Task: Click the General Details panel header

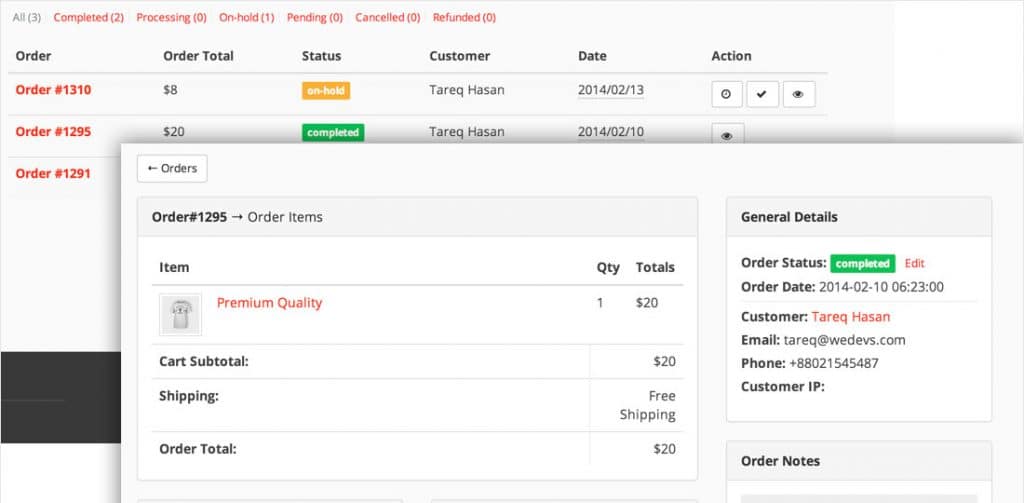Action: pyautogui.click(x=859, y=217)
